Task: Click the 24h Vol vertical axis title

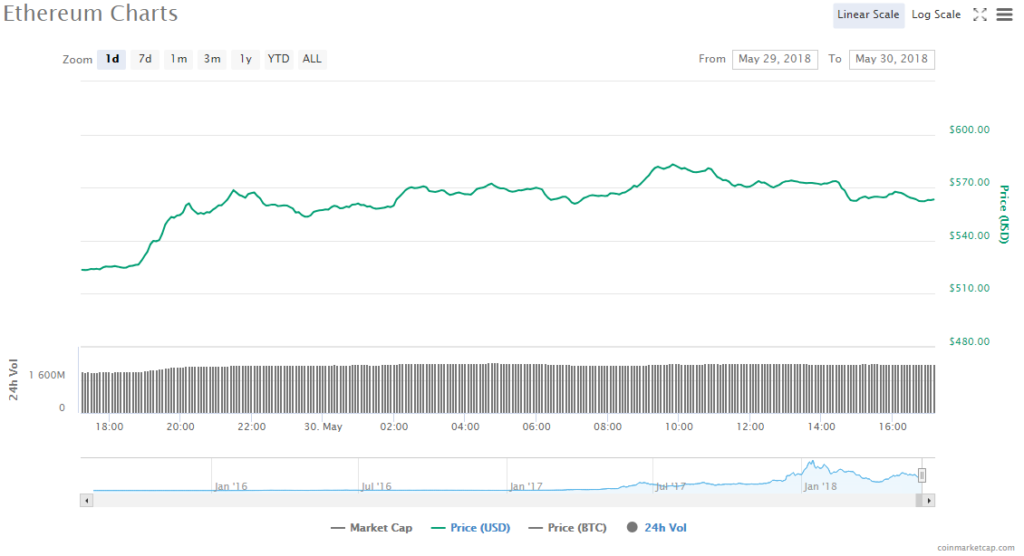Action: click(13, 380)
